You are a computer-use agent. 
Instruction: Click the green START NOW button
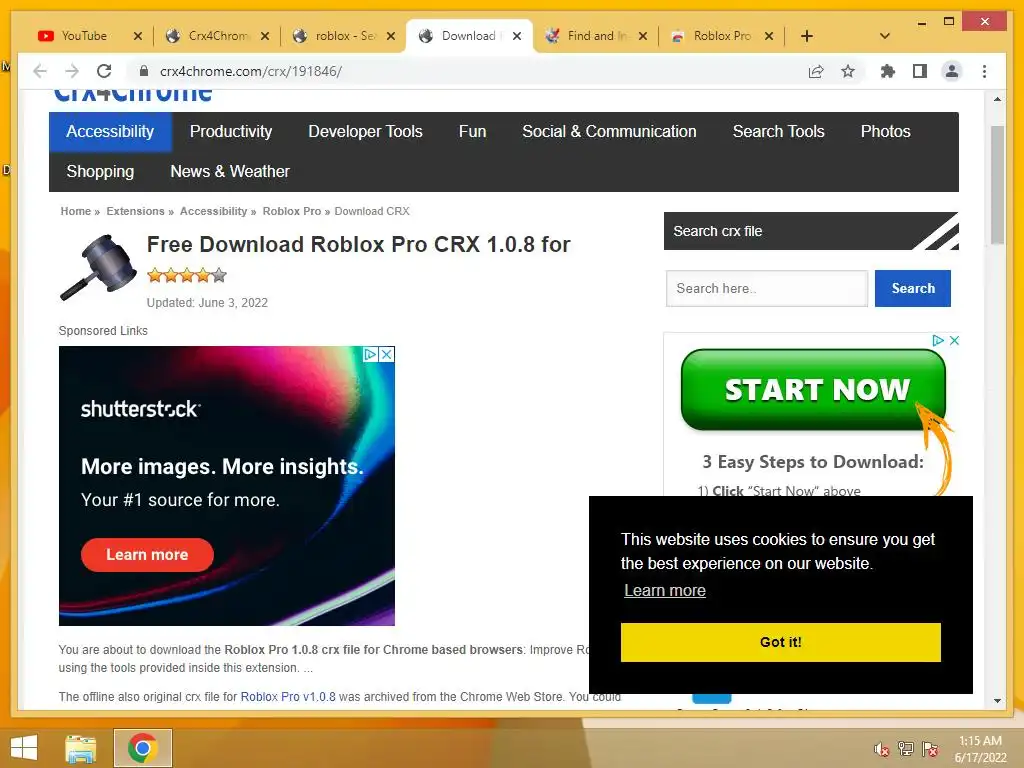[x=813, y=390]
